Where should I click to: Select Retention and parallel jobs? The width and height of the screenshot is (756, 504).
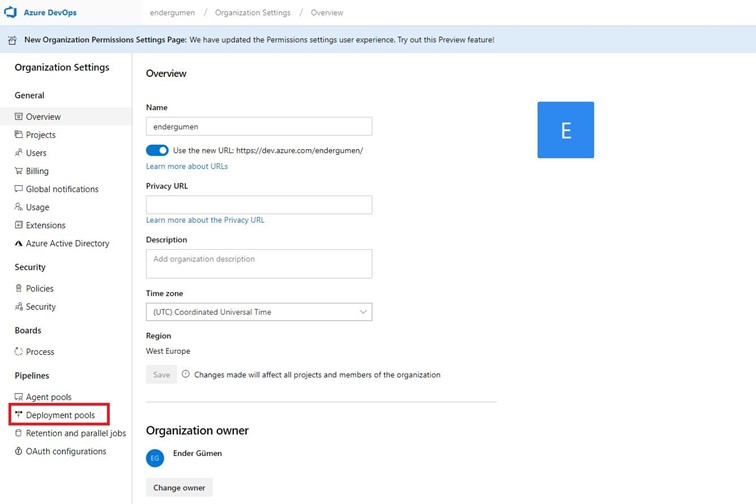point(75,433)
